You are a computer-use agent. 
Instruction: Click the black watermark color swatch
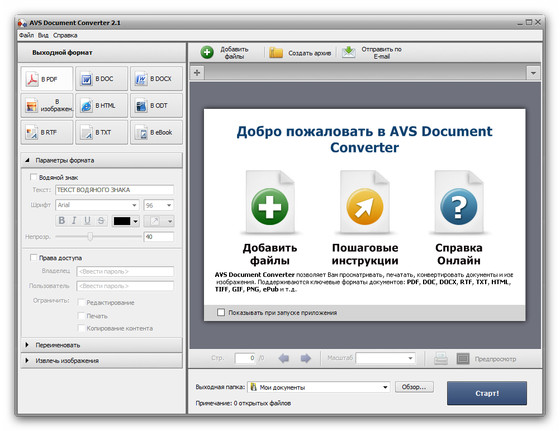tap(122, 221)
